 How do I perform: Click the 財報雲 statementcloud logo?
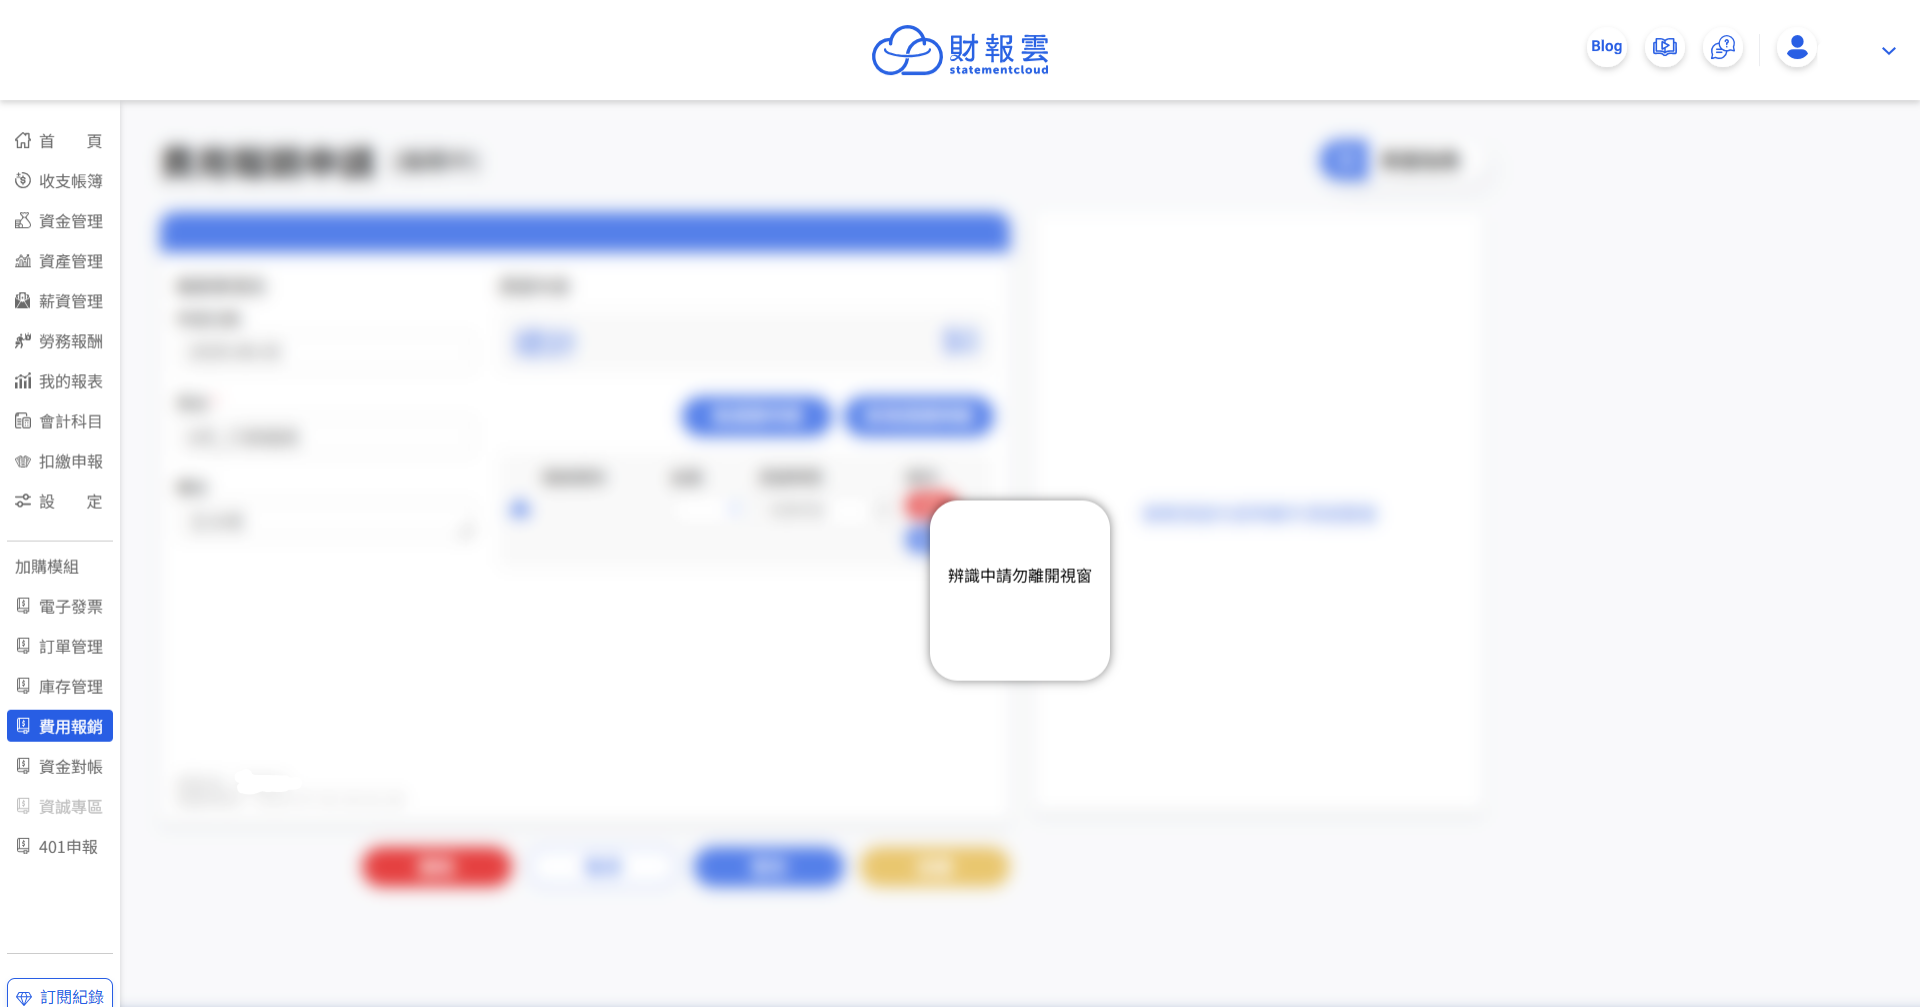(960, 50)
